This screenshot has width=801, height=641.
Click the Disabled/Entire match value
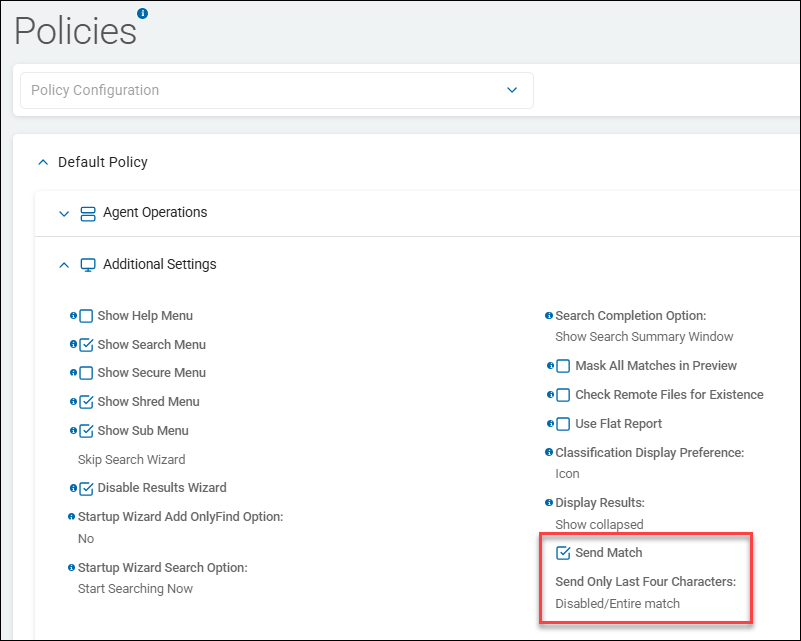point(619,604)
